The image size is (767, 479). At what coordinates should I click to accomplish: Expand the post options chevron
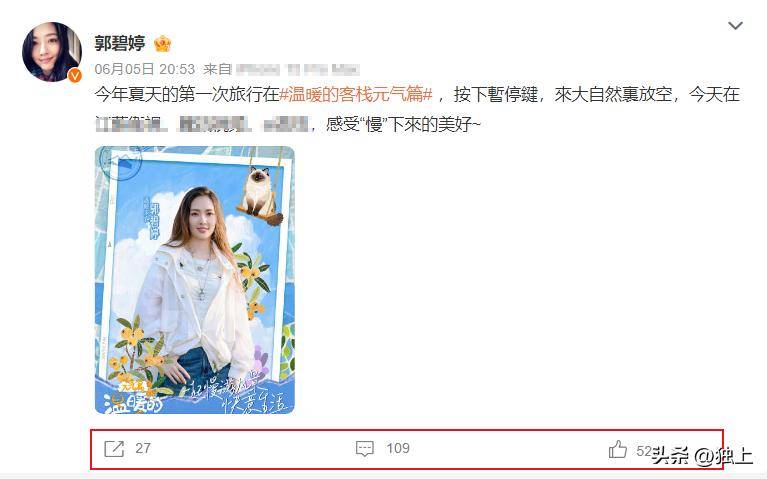point(735,25)
